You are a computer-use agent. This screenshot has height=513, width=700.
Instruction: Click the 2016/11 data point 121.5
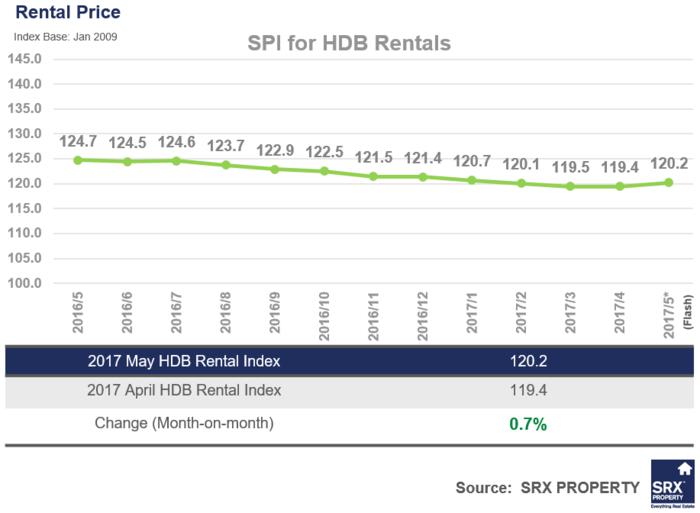click(374, 176)
